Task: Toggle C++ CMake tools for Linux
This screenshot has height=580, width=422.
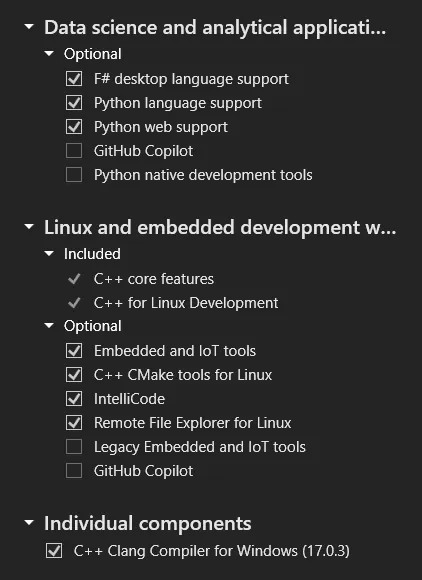Action: (x=74, y=375)
